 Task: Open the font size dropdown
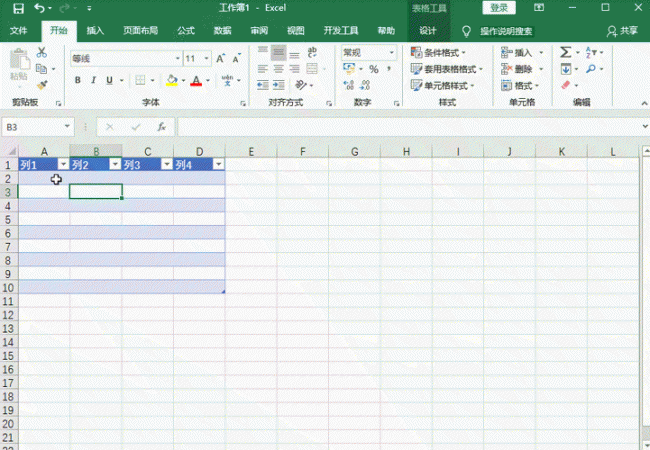point(206,59)
